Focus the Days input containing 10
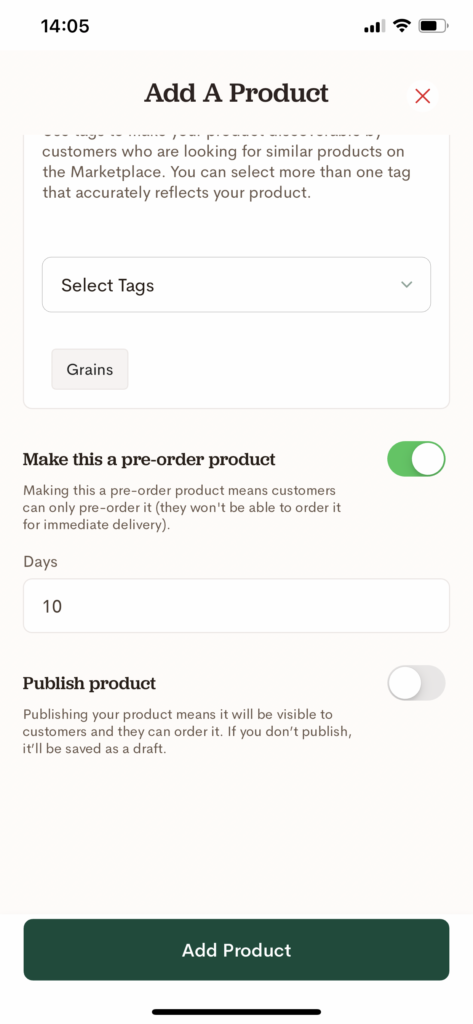 click(236, 606)
